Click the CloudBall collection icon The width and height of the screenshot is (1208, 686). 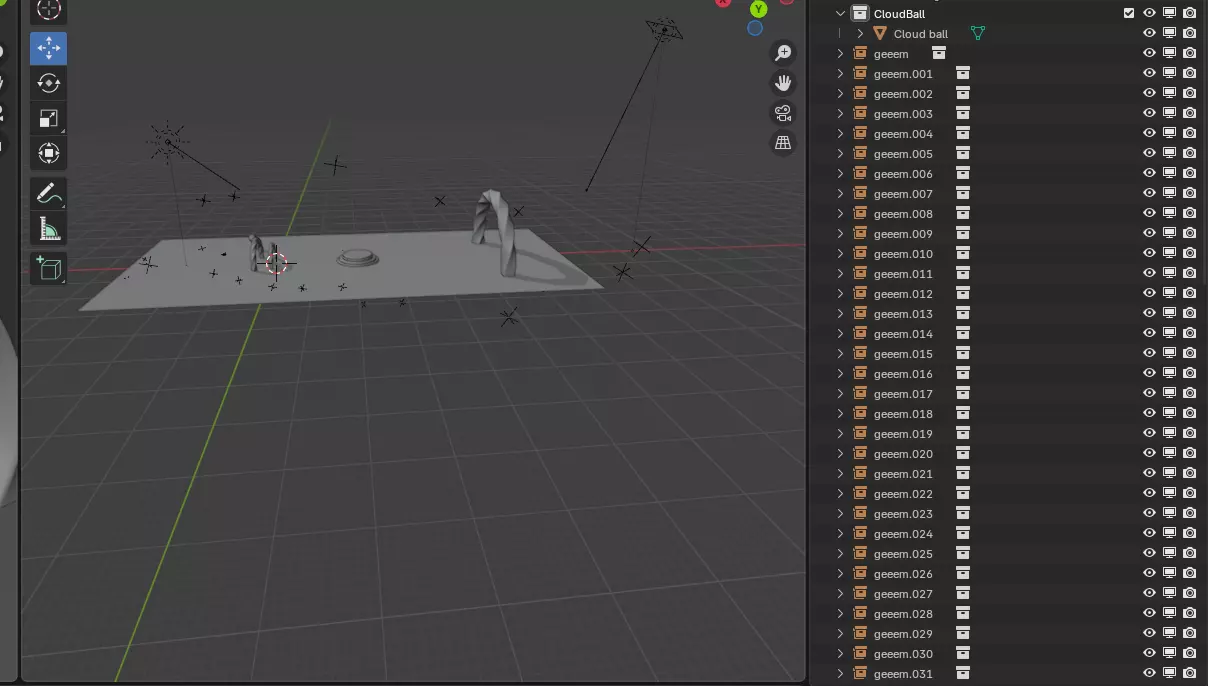coord(859,14)
